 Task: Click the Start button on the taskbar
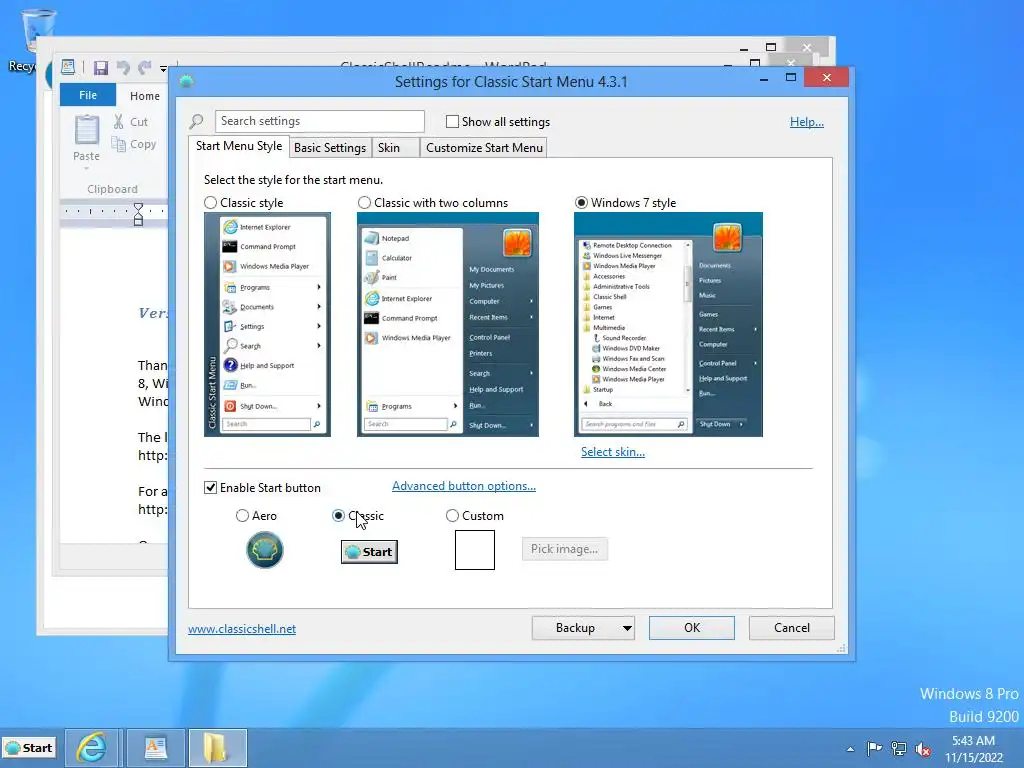tap(29, 748)
